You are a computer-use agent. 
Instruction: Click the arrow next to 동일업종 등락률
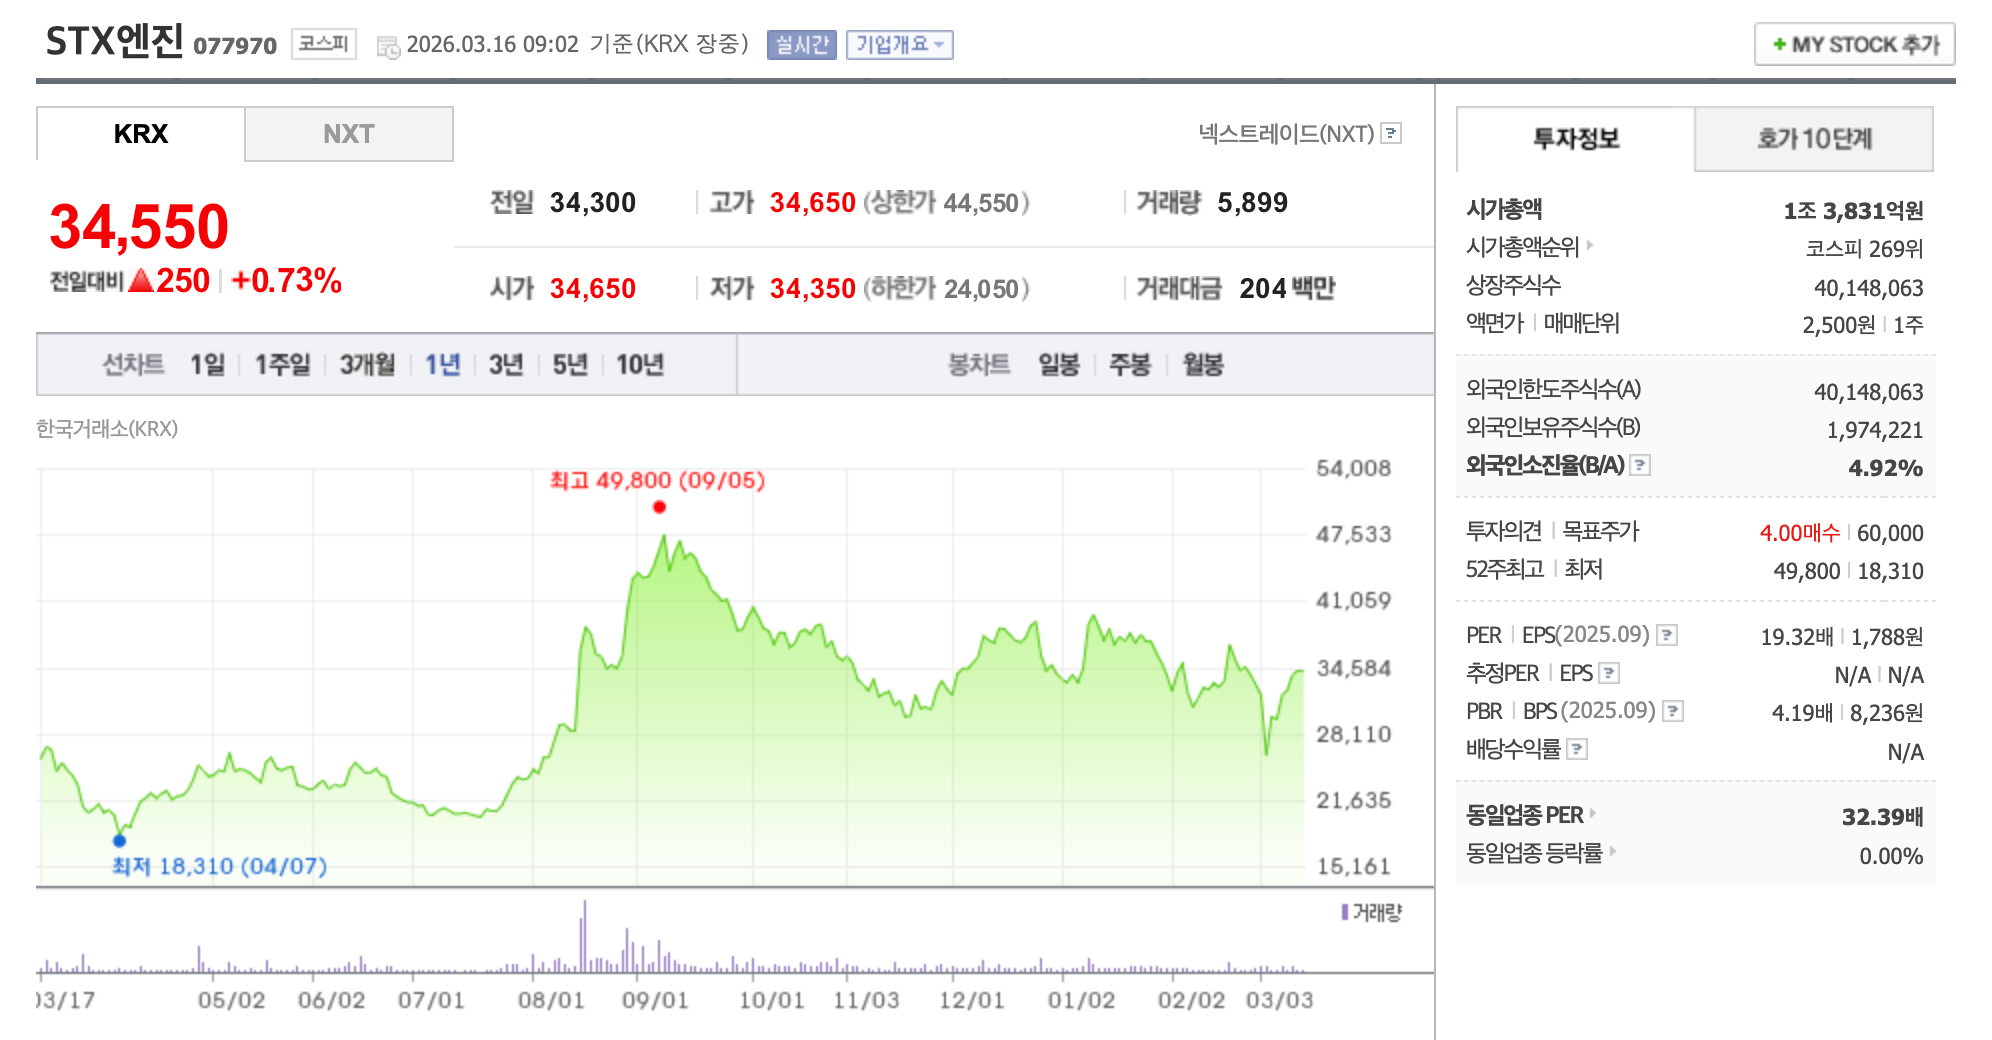tap(1612, 852)
